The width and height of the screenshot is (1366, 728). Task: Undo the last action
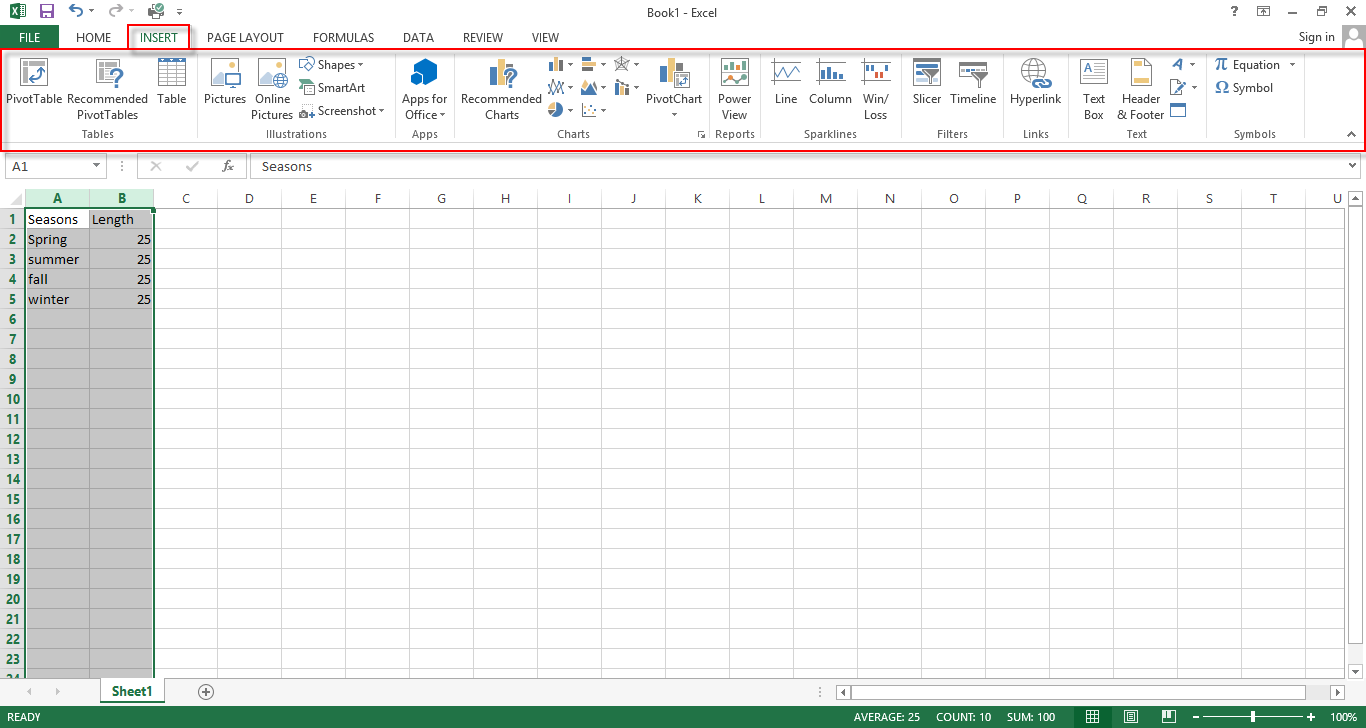point(76,11)
